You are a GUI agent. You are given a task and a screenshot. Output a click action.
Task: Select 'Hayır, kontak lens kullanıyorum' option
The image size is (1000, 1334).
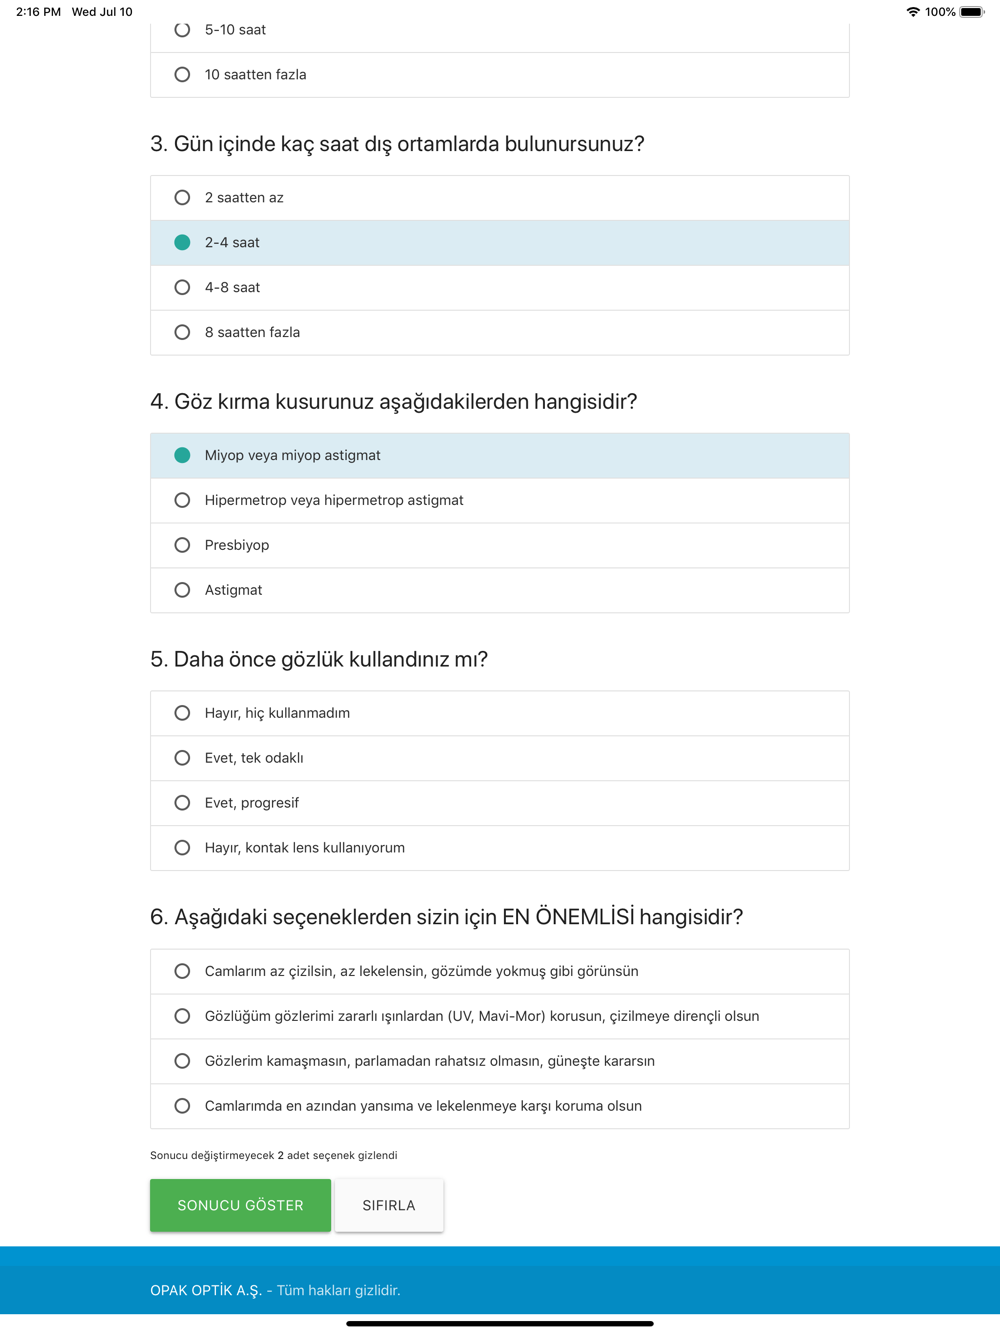pyautogui.click(x=182, y=848)
